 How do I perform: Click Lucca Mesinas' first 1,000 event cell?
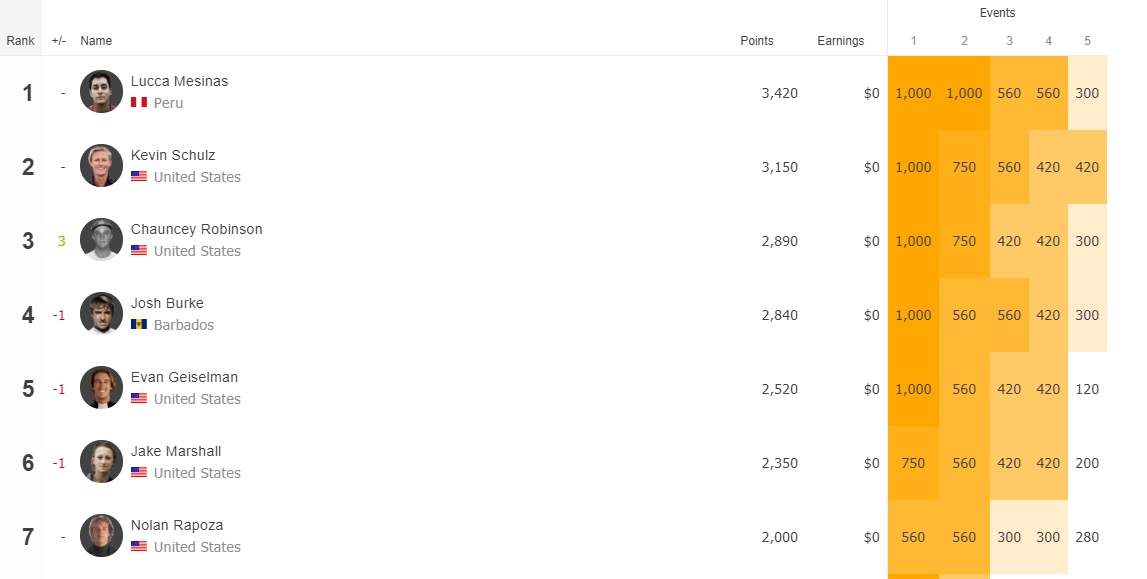click(913, 93)
